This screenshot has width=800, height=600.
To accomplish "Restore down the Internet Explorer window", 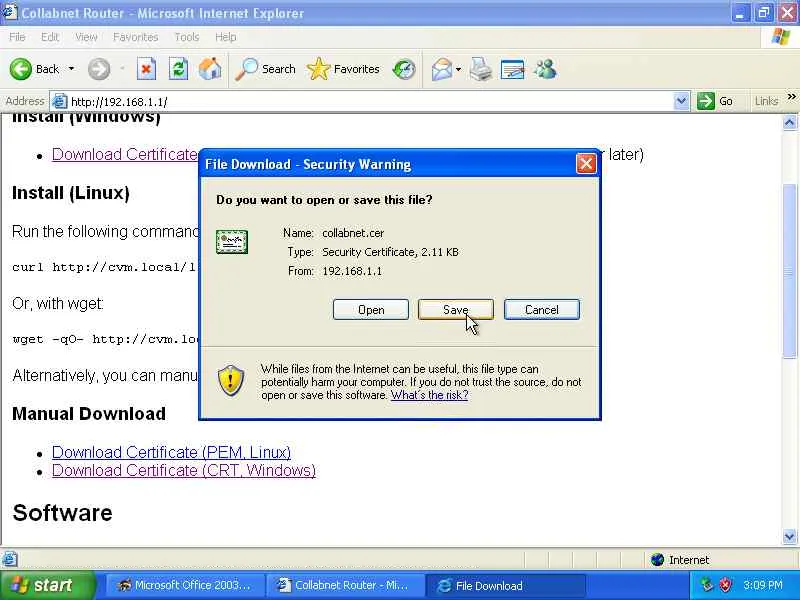I will (763, 13).
